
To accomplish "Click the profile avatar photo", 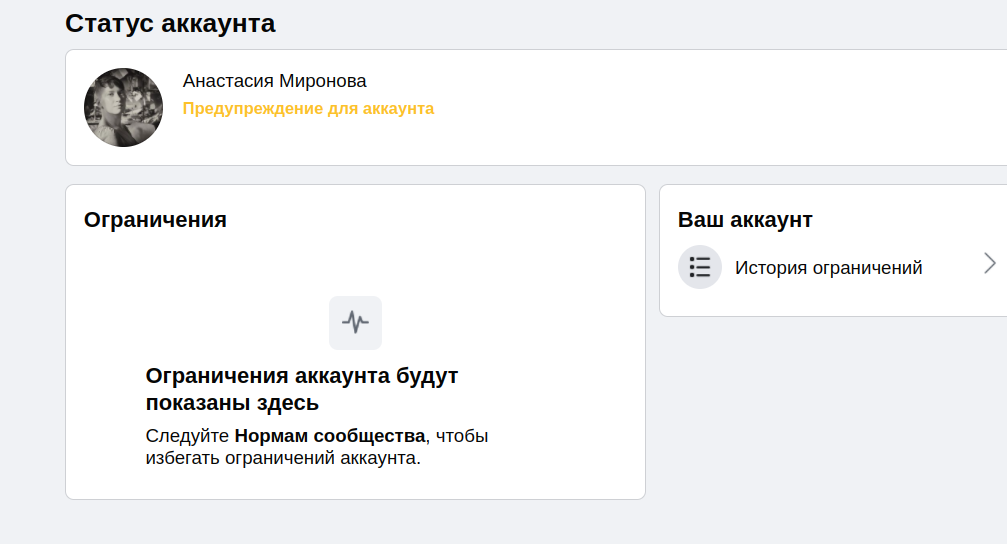I will 123,107.
